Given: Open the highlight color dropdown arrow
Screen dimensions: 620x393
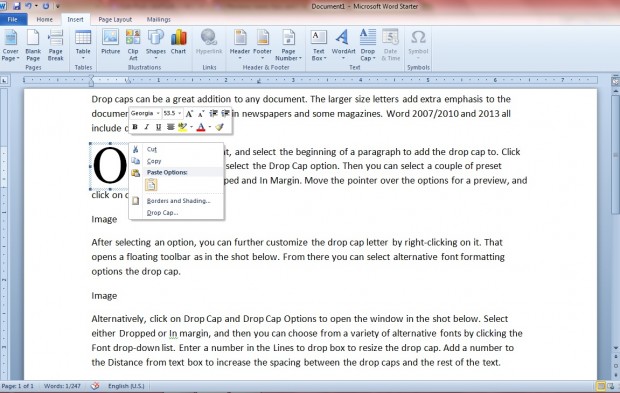Looking at the screenshot, I should [x=191, y=127].
